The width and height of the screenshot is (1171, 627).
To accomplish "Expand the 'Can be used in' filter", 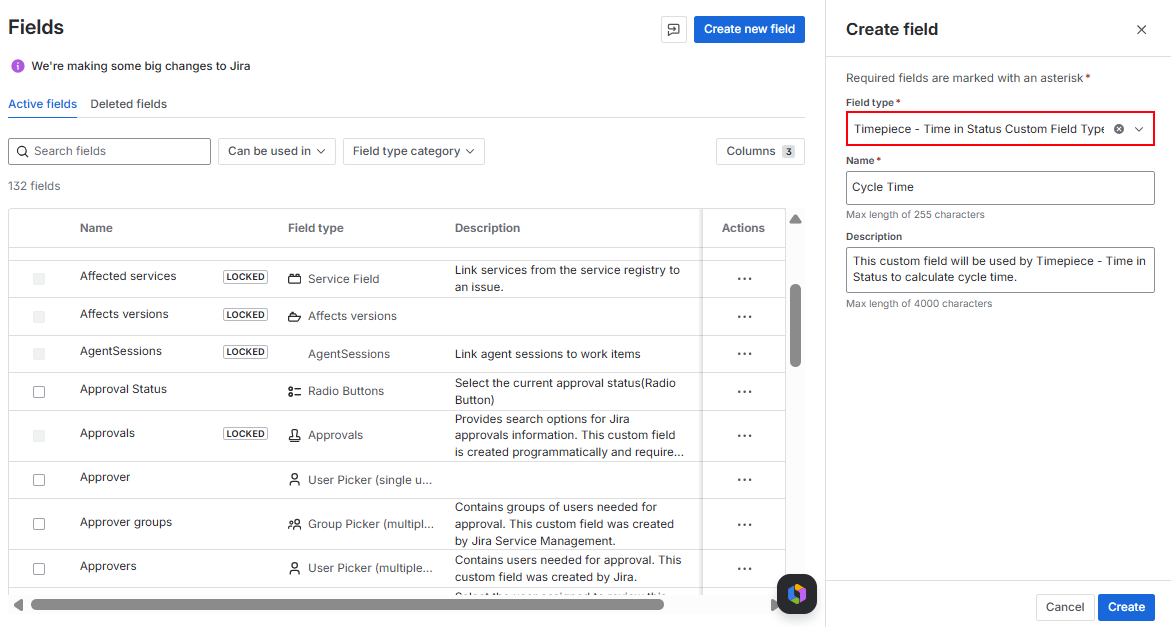I will tap(276, 152).
